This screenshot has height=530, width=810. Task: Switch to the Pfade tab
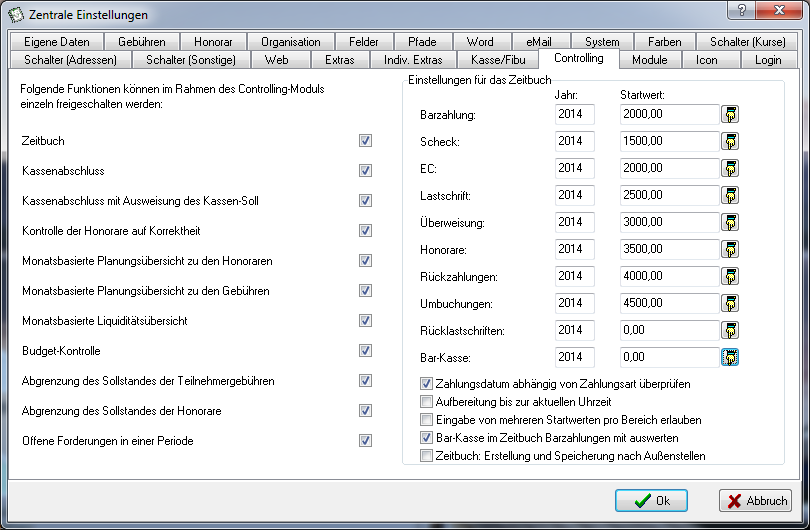point(423,42)
